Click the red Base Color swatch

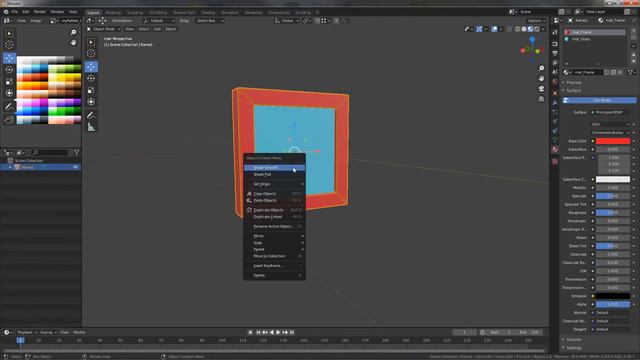613,141
